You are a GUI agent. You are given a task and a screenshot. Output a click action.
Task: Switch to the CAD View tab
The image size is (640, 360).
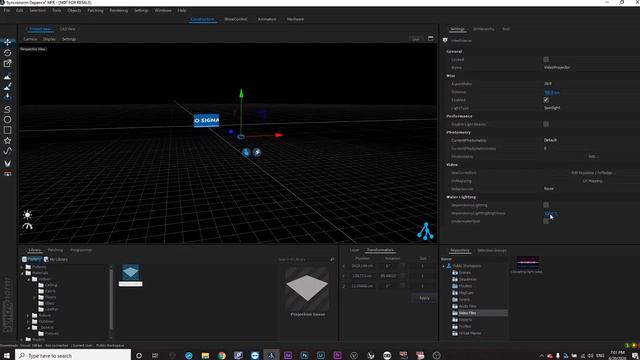pyautogui.click(x=68, y=29)
